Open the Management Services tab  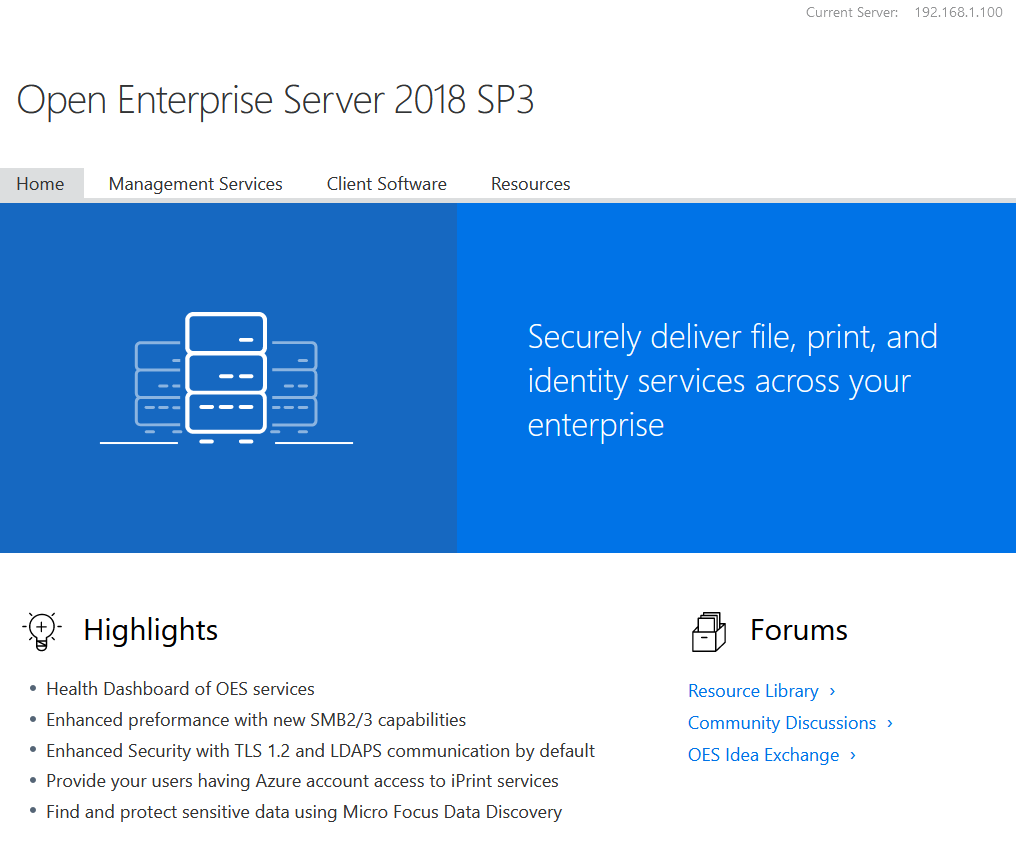[x=195, y=184]
